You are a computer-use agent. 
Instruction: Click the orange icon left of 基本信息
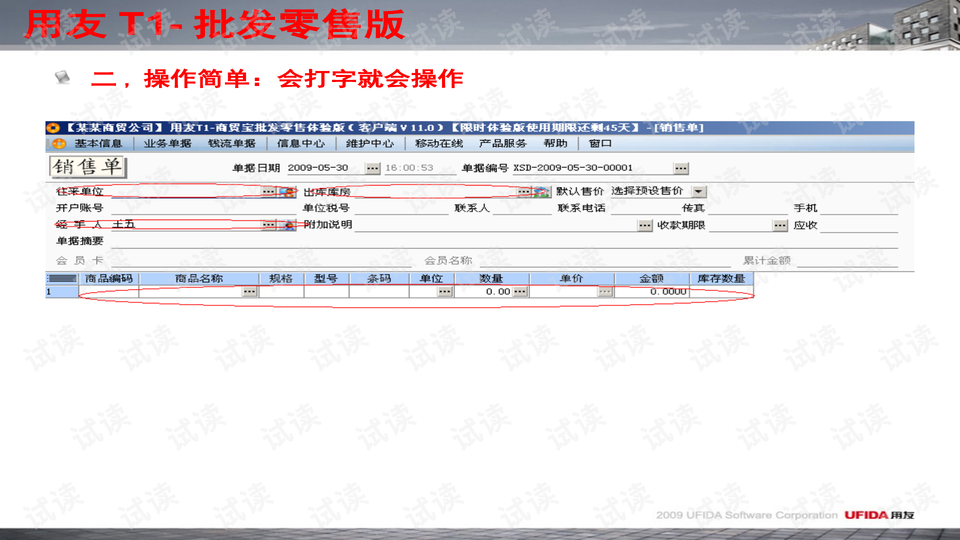coord(59,144)
